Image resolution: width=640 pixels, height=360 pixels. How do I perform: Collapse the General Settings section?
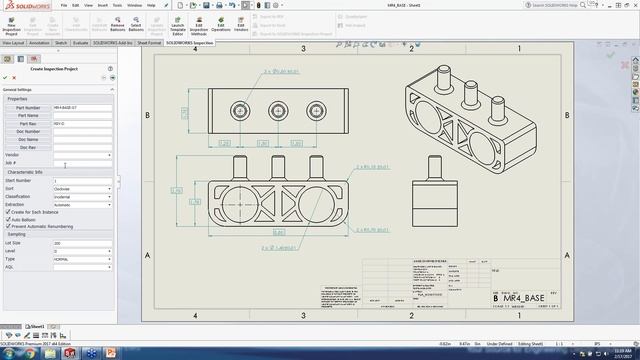(x=112, y=89)
